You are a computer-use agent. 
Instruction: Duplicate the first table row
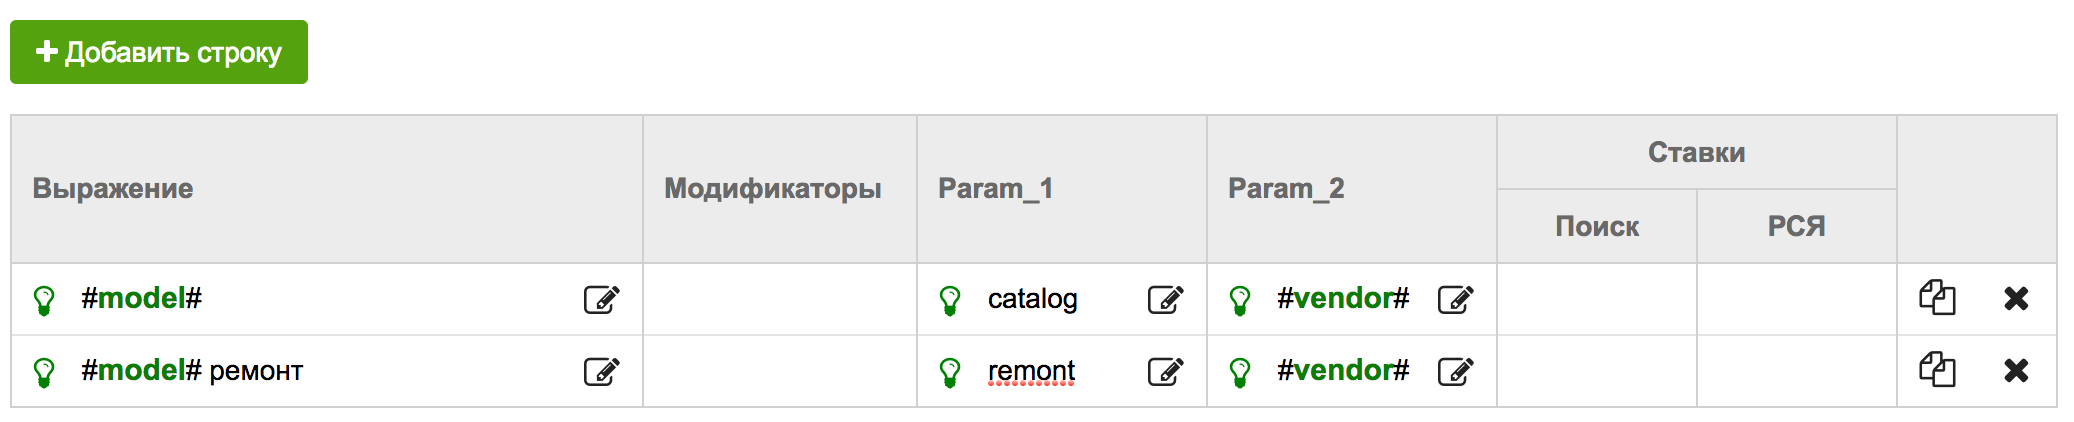tap(1937, 298)
